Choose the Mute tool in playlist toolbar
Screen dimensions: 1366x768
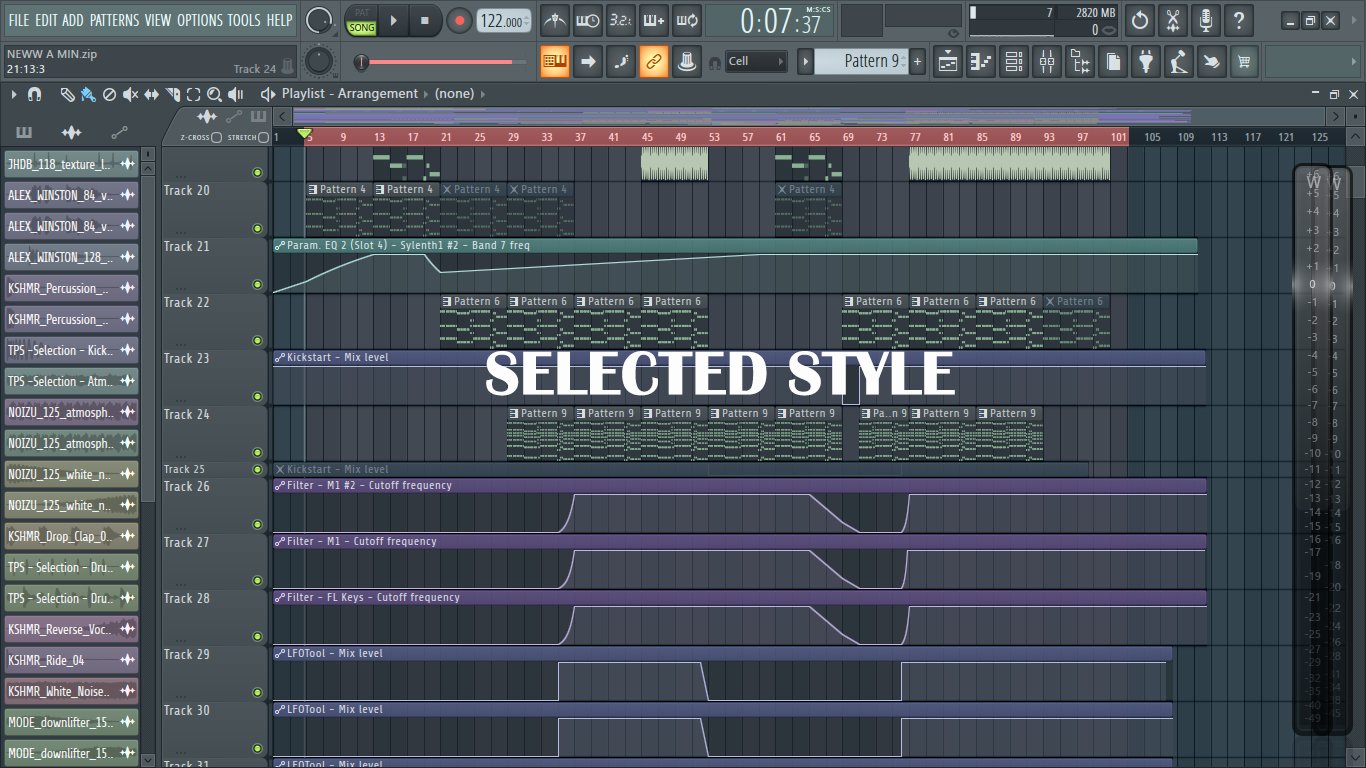tap(131, 94)
